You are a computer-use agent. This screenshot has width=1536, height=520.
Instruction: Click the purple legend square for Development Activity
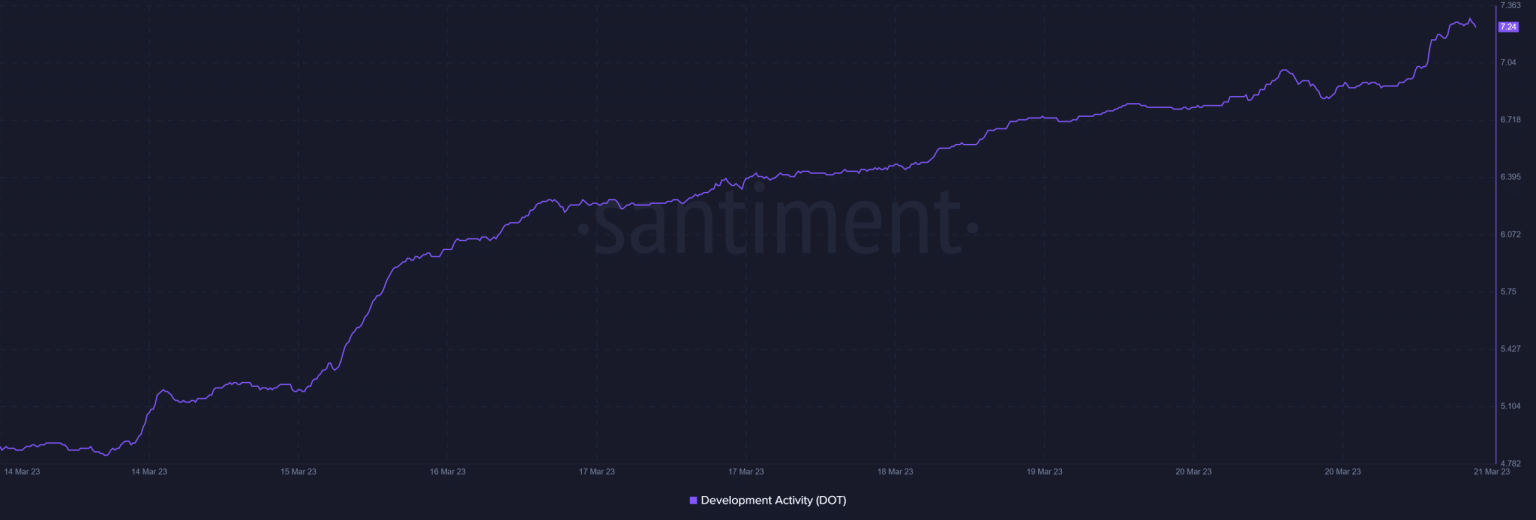click(693, 500)
